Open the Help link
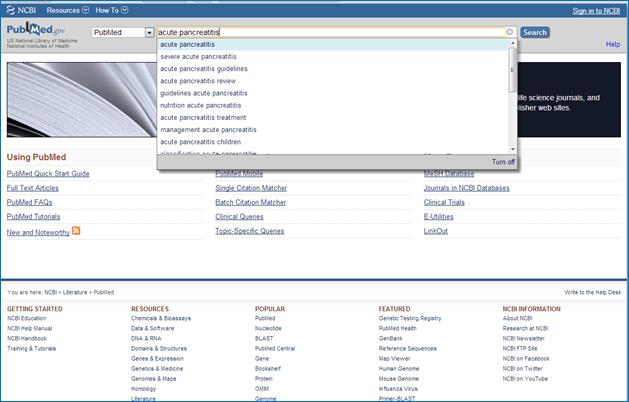629x402 pixels. pos(613,44)
